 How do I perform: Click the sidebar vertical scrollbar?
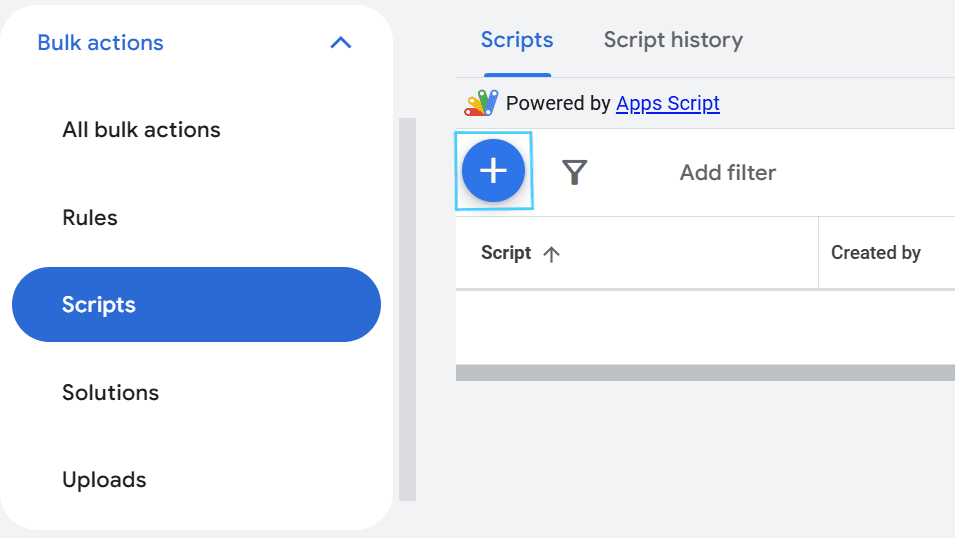tap(407, 310)
